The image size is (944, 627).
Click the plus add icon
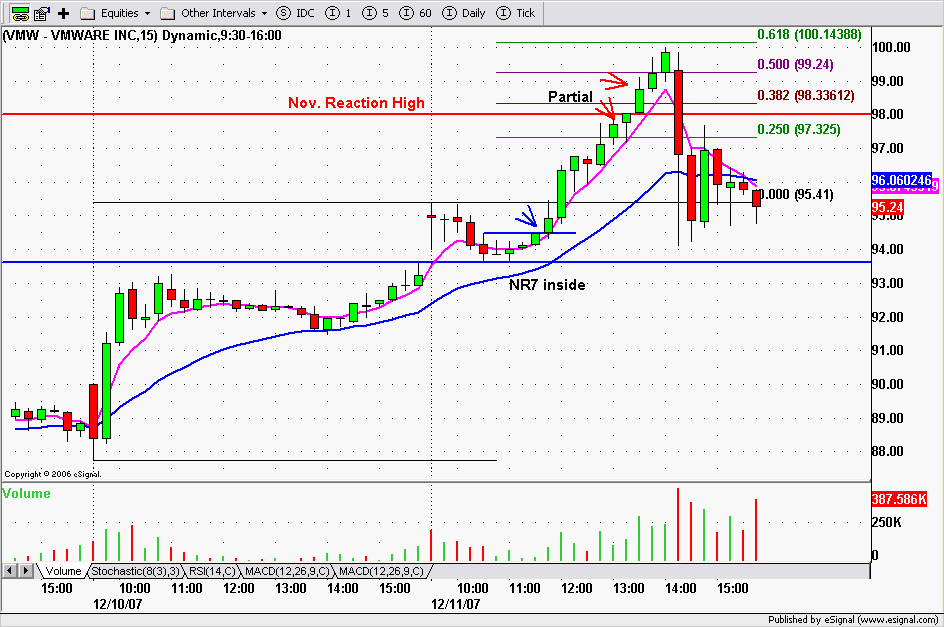63,13
